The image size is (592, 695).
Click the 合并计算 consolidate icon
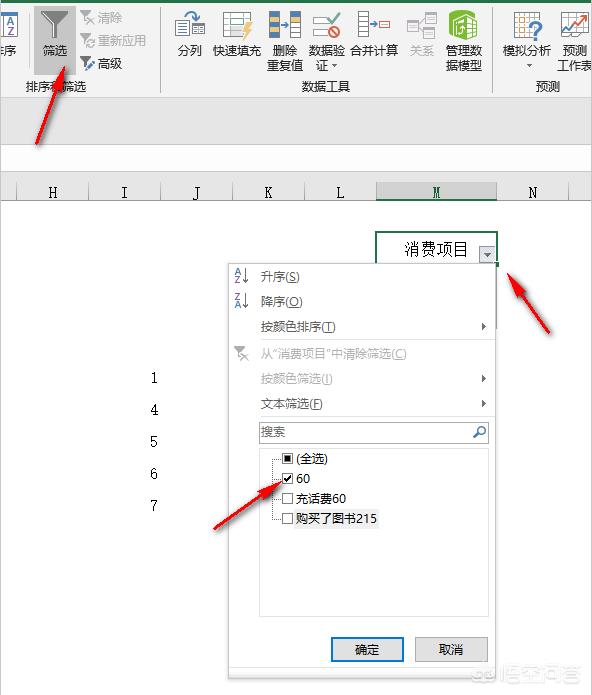point(374,24)
